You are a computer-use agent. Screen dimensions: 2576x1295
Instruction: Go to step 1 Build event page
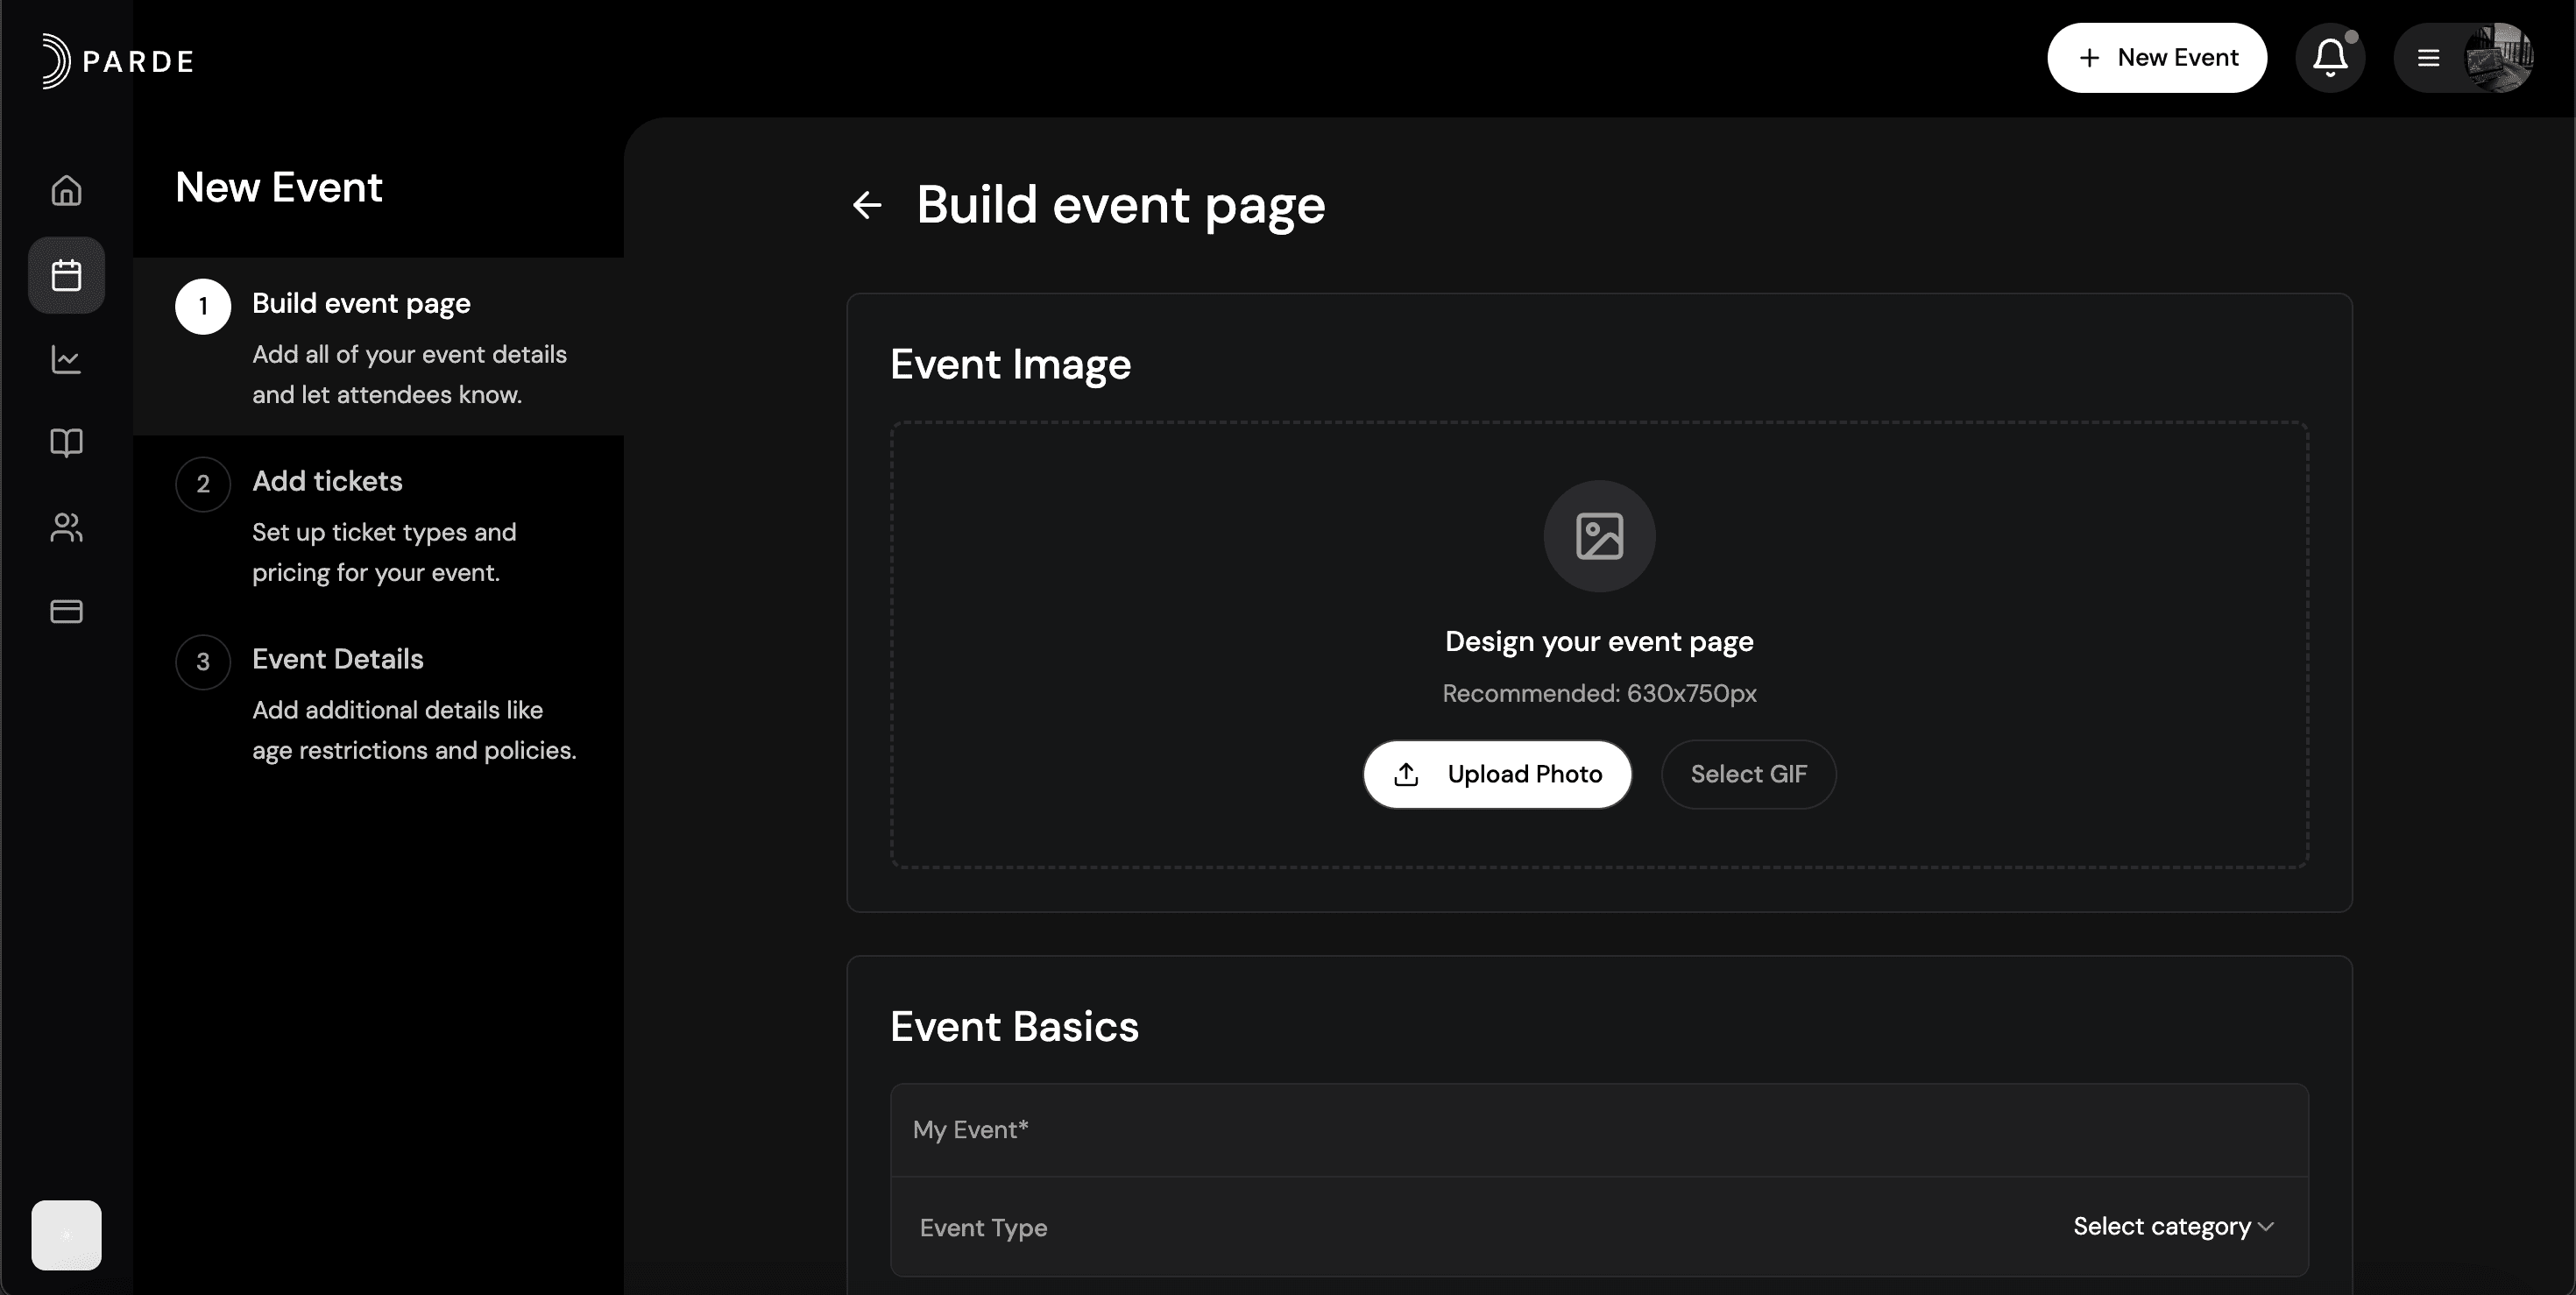coord(361,304)
